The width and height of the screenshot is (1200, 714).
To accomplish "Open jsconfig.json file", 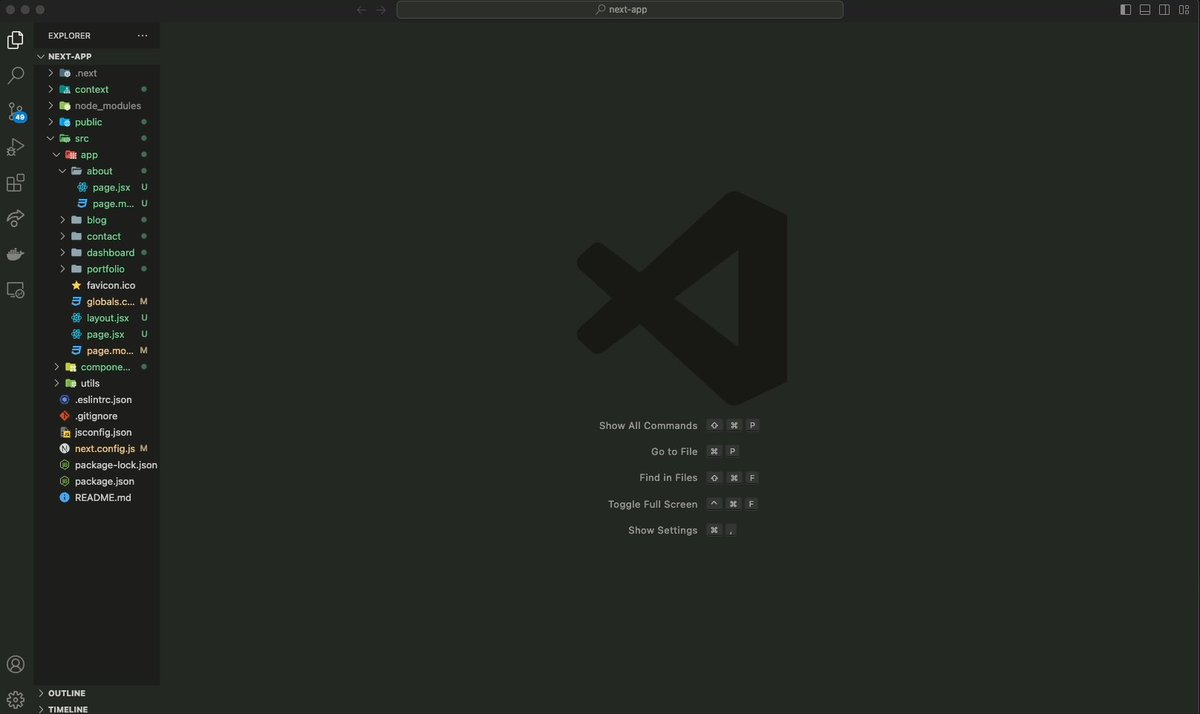I will (97, 432).
